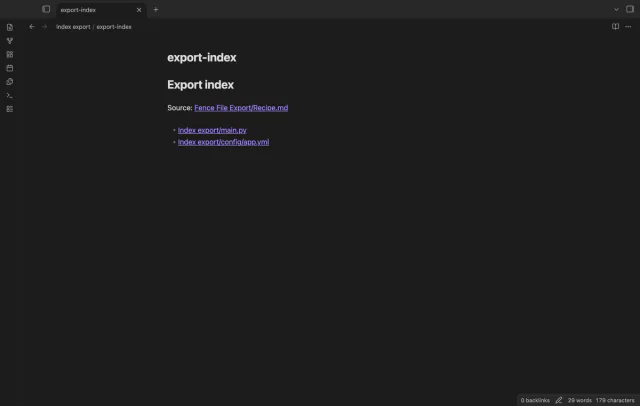Toggle the right sidebar panel icon

click(630, 9)
